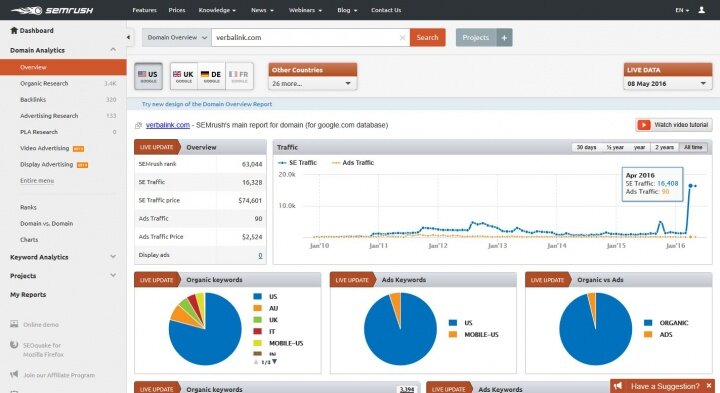Select the 30 days traffic range
This screenshot has width=720, height=393.
click(586, 147)
